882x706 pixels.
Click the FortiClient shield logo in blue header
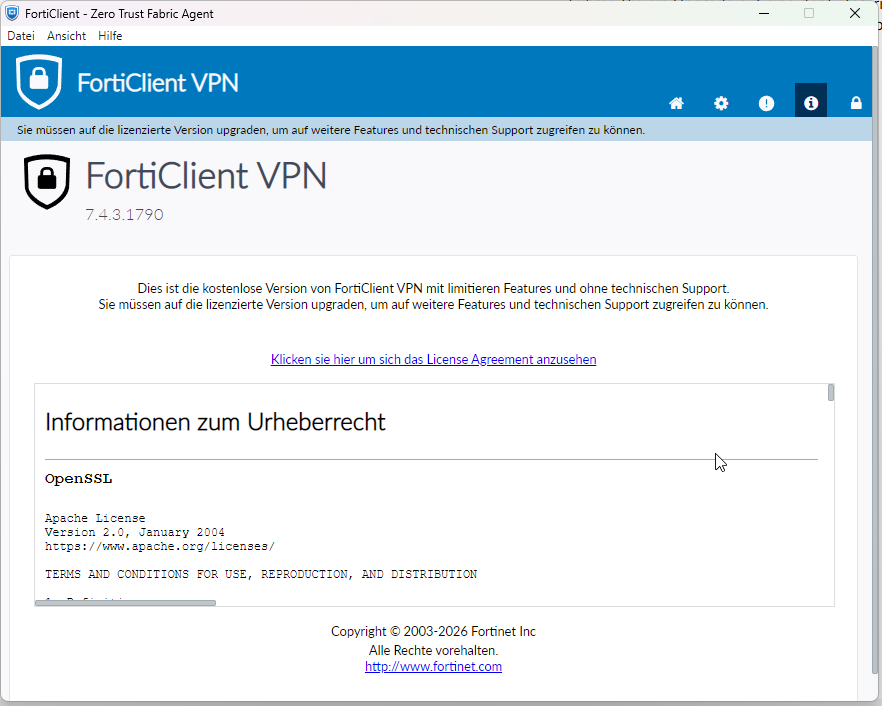pyautogui.click(x=39, y=82)
